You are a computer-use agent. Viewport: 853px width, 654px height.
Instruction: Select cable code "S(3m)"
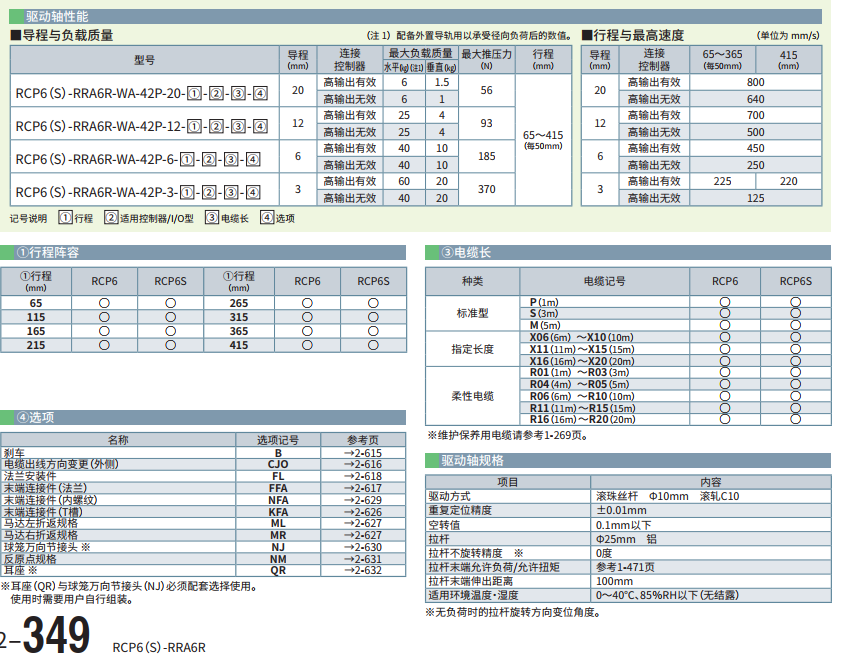pyautogui.click(x=544, y=313)
